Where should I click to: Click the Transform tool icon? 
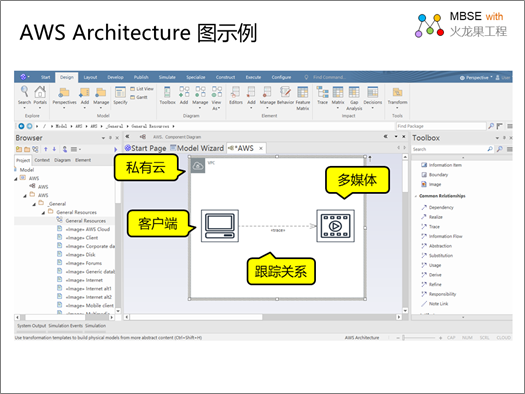click(x=397, y=92)
